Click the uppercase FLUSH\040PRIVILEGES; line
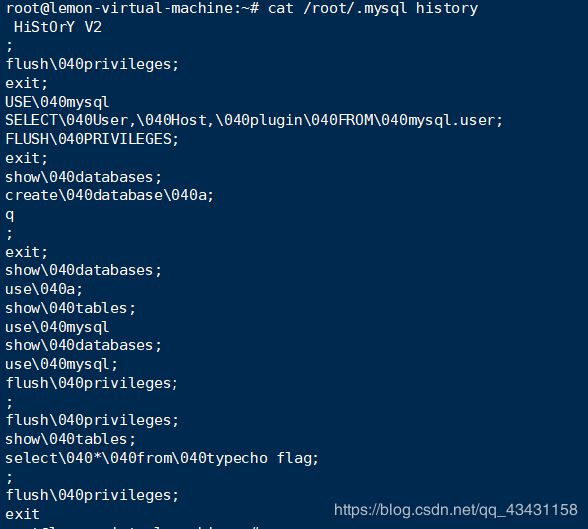This screenshot has width=588, height=529. [x=92, y=139]
